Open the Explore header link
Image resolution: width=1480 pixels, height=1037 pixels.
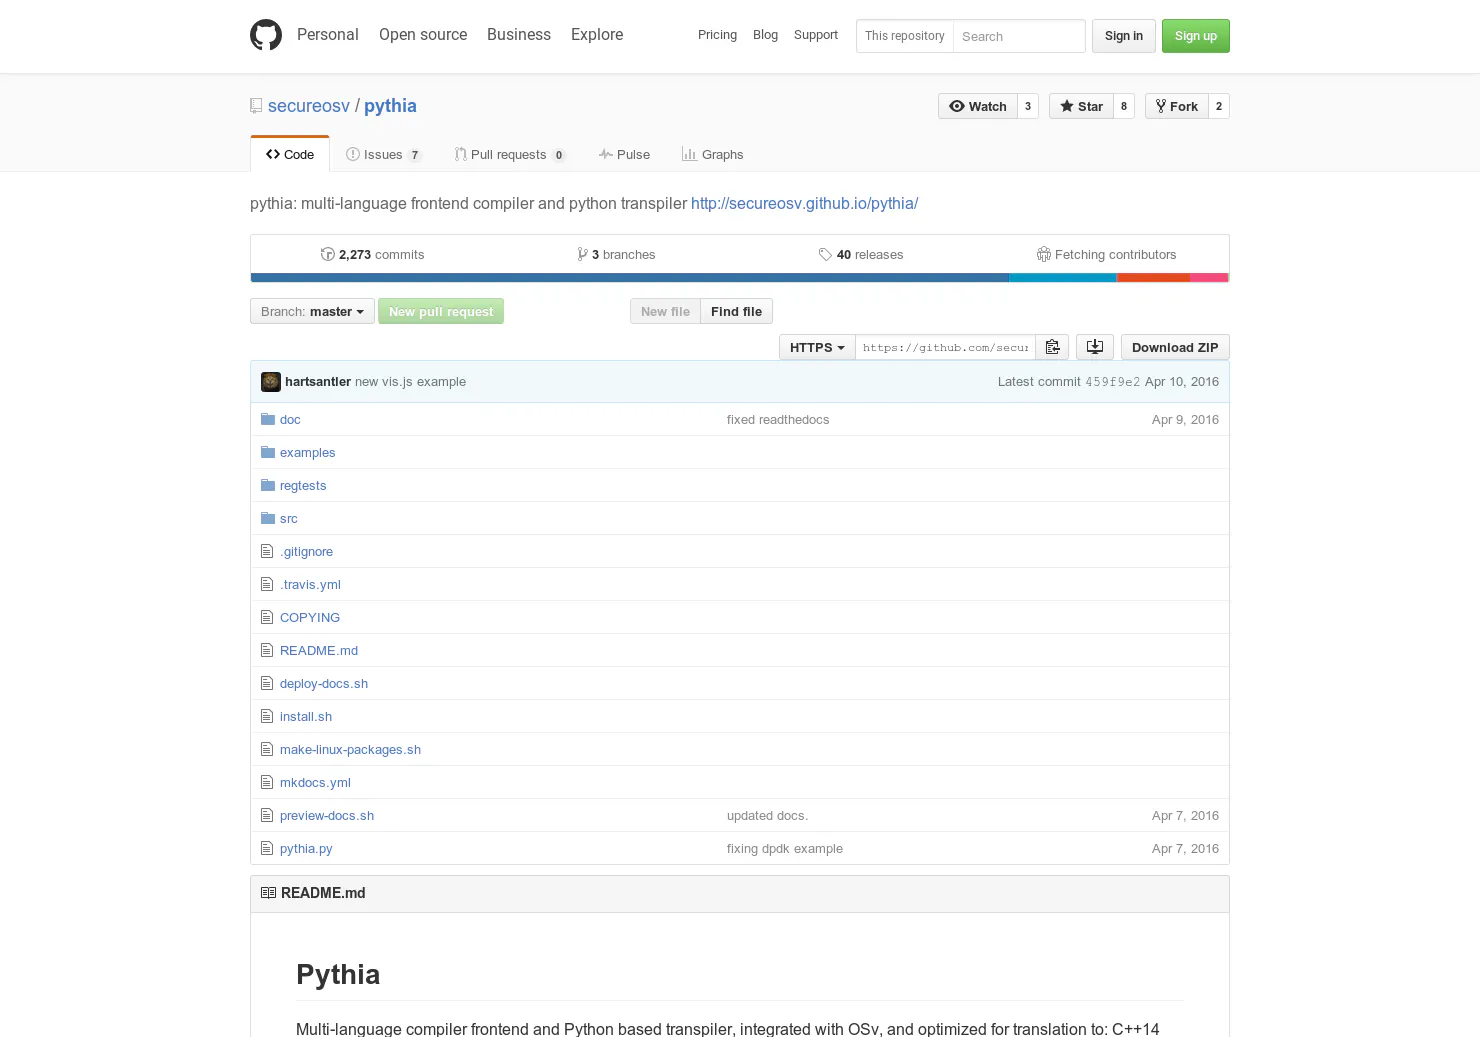tap(597, 34)
